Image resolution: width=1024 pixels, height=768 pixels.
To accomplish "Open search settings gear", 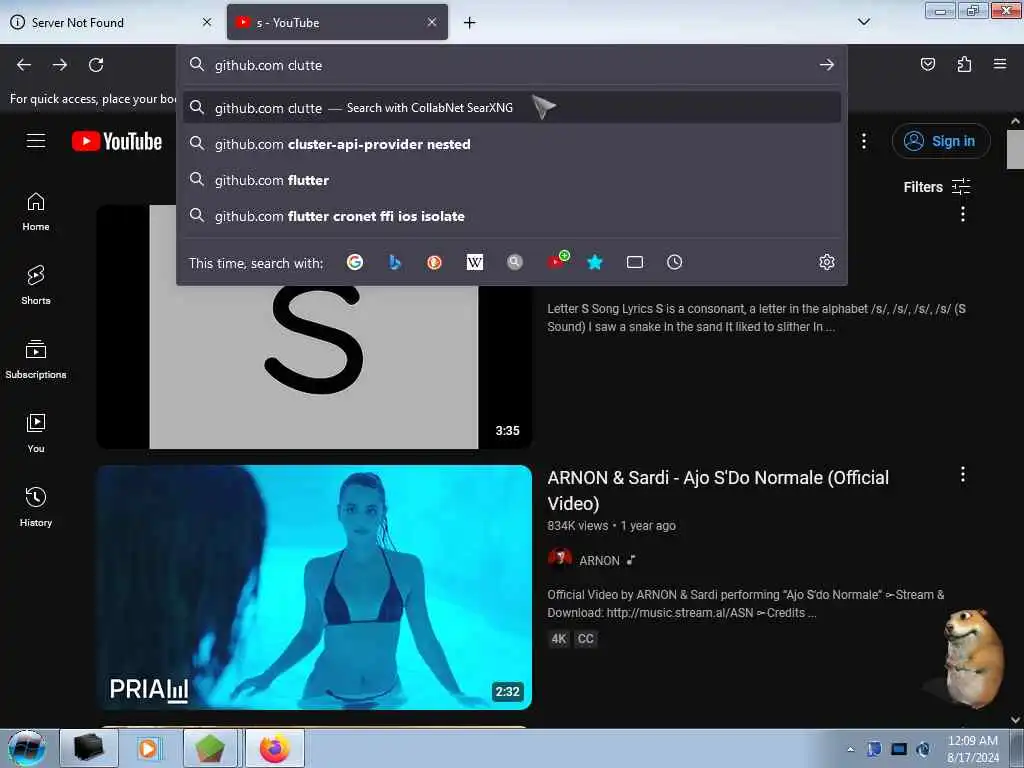I will 827,263.
